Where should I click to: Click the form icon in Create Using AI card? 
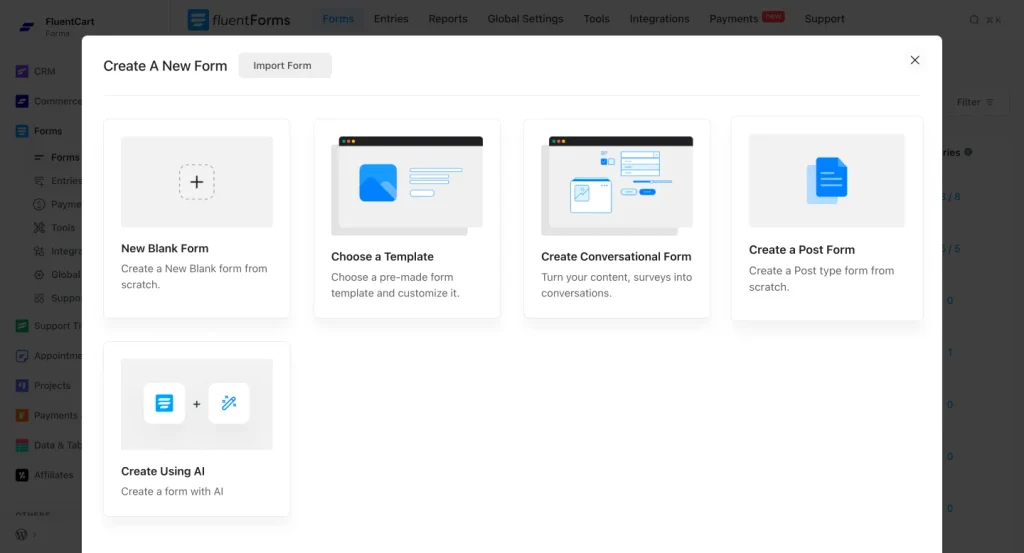(x=165, y=403)
